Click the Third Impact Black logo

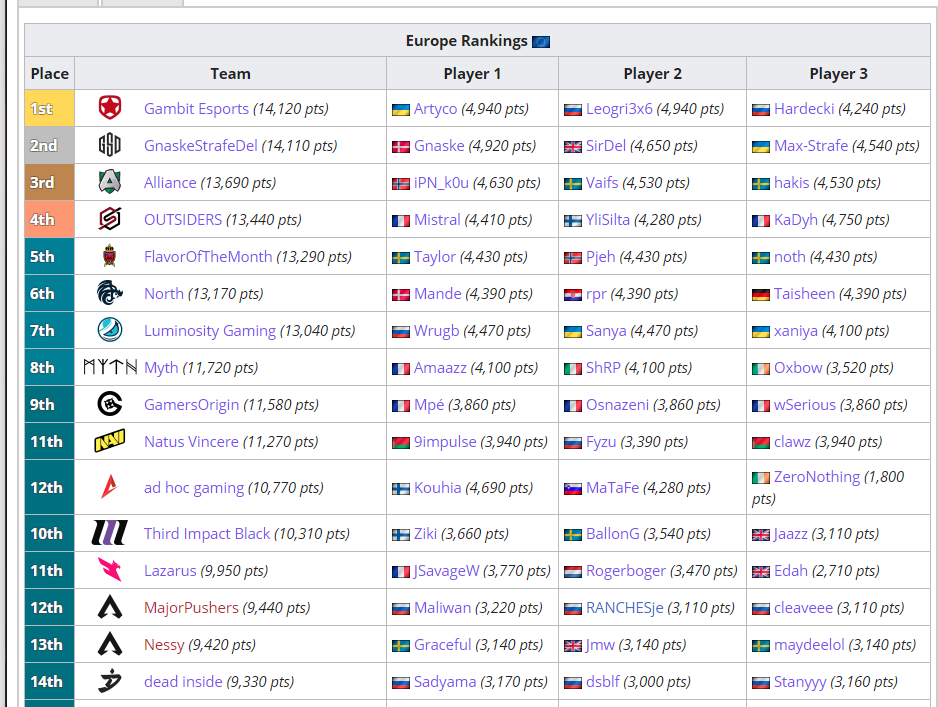[110, 532]
